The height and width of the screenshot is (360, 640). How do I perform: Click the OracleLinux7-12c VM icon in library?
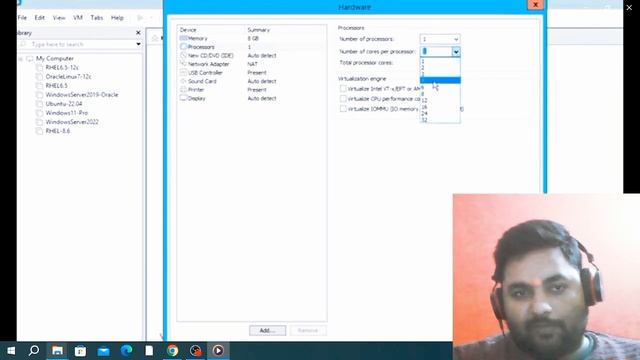click(39, 76)
